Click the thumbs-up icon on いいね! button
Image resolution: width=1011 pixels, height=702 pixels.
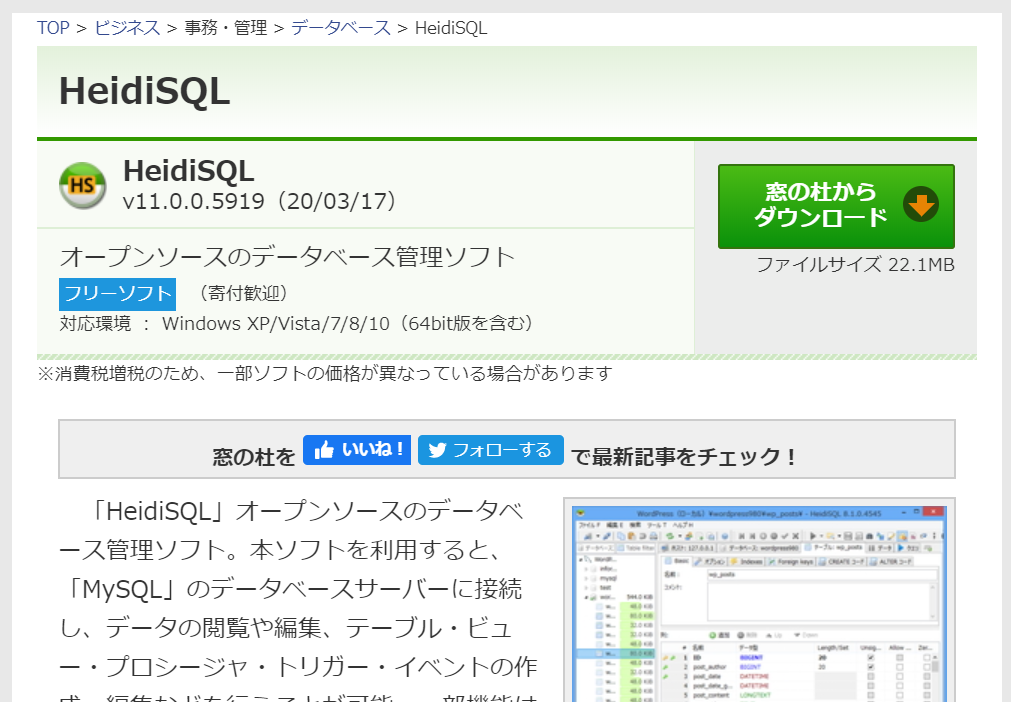(x=324, y=450)
